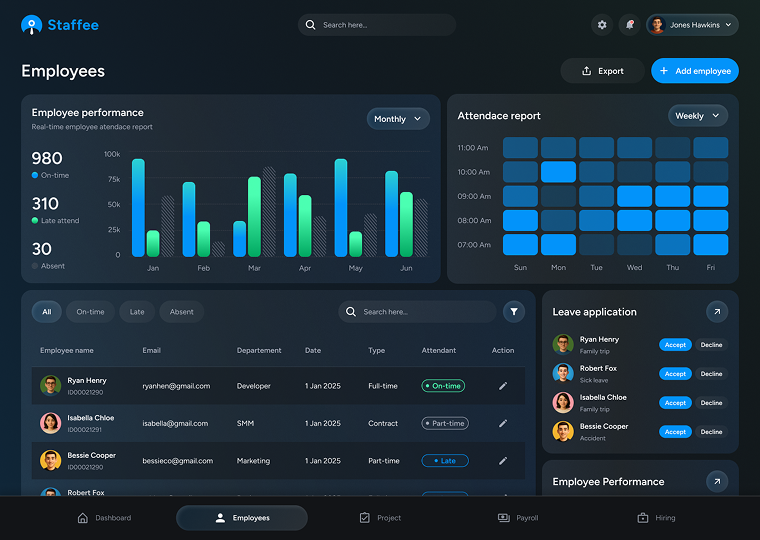Viewport: 760px width, 540px height.
Task: Click the Export button
Action: coord(602,71)
